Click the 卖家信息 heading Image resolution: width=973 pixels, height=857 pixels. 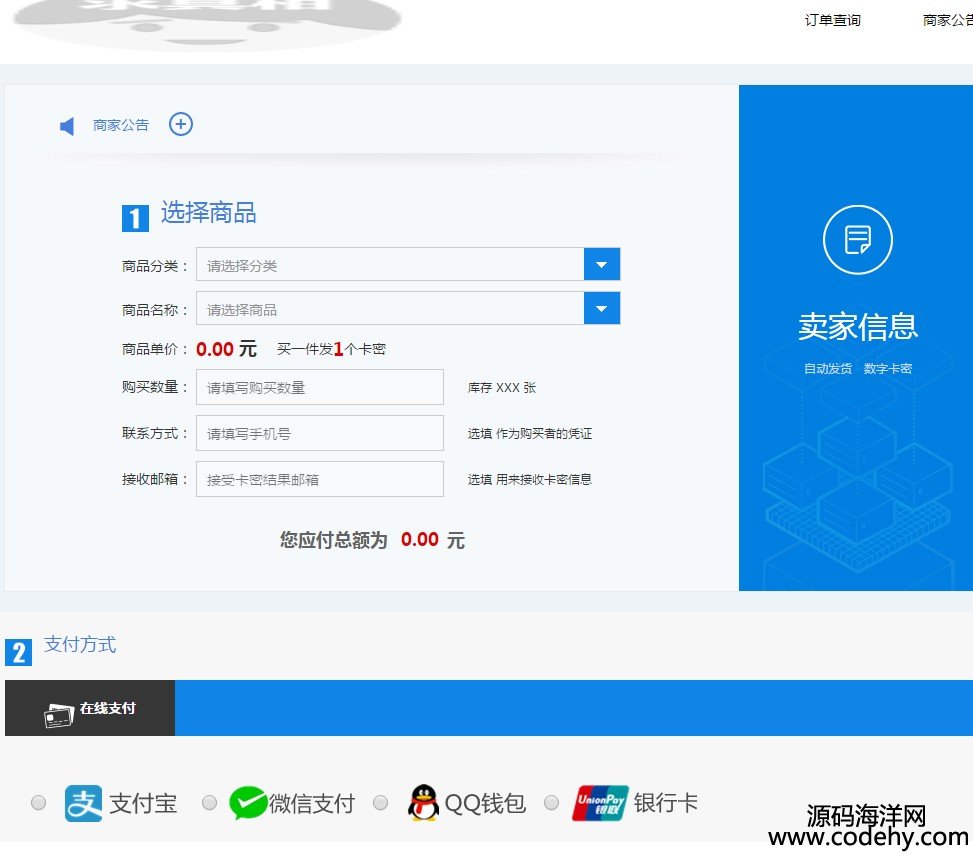tap(858, 326)
